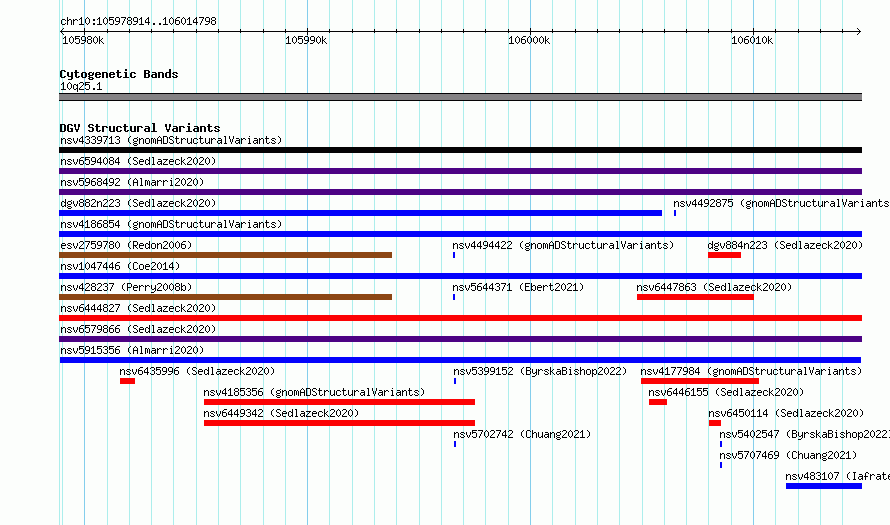The height and width of the screenshot is (525, 890).
Task: Select the small nsv6435996 red bar
Action: click(x=127, y=381)
